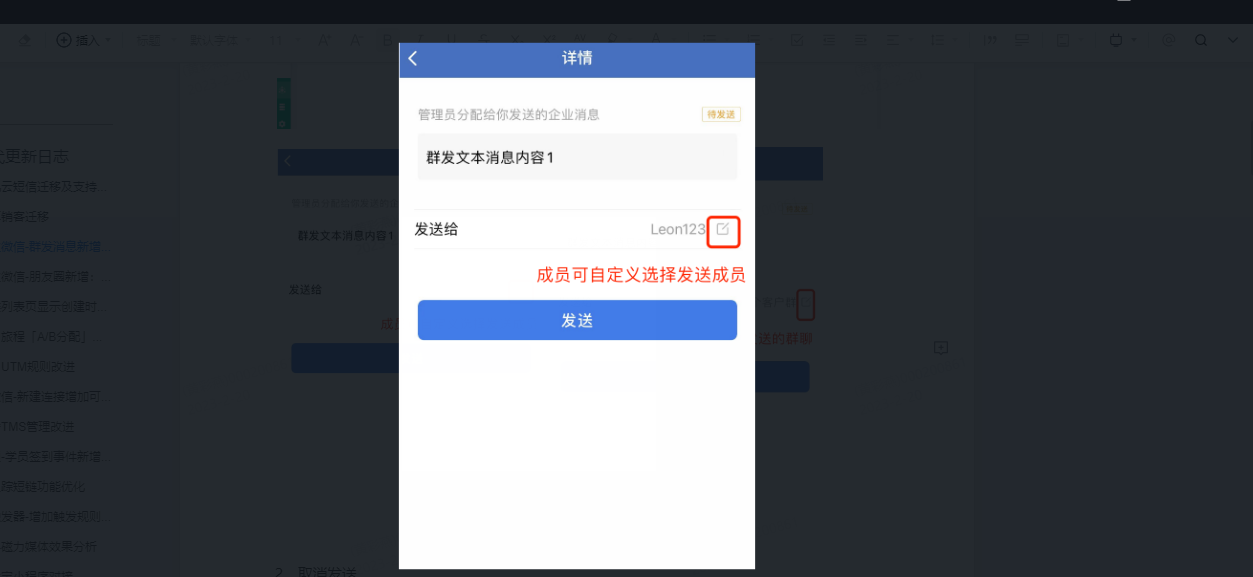Click the edit recipient icon beside Leon123
Viewport: 1253px width, 577px height.
click(x=723, y=230)
